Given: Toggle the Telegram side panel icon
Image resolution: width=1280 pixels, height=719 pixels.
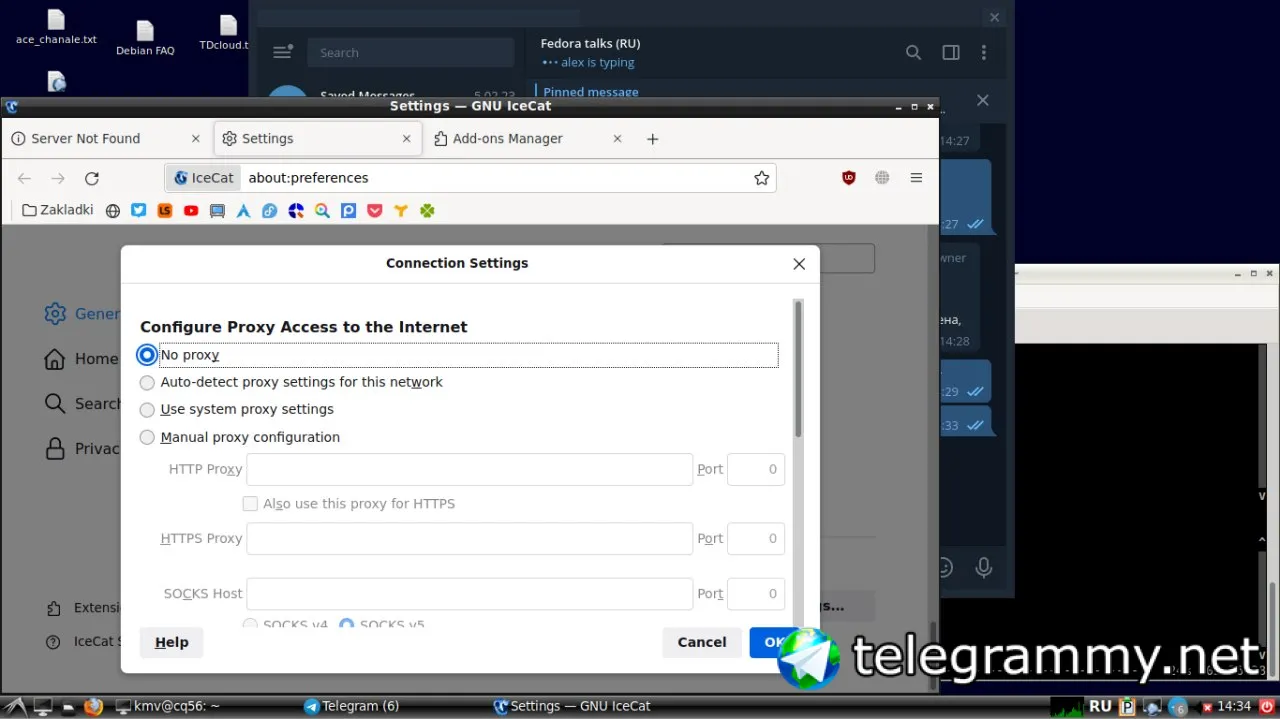Looking at the screenshot, I should pos(951,52).
